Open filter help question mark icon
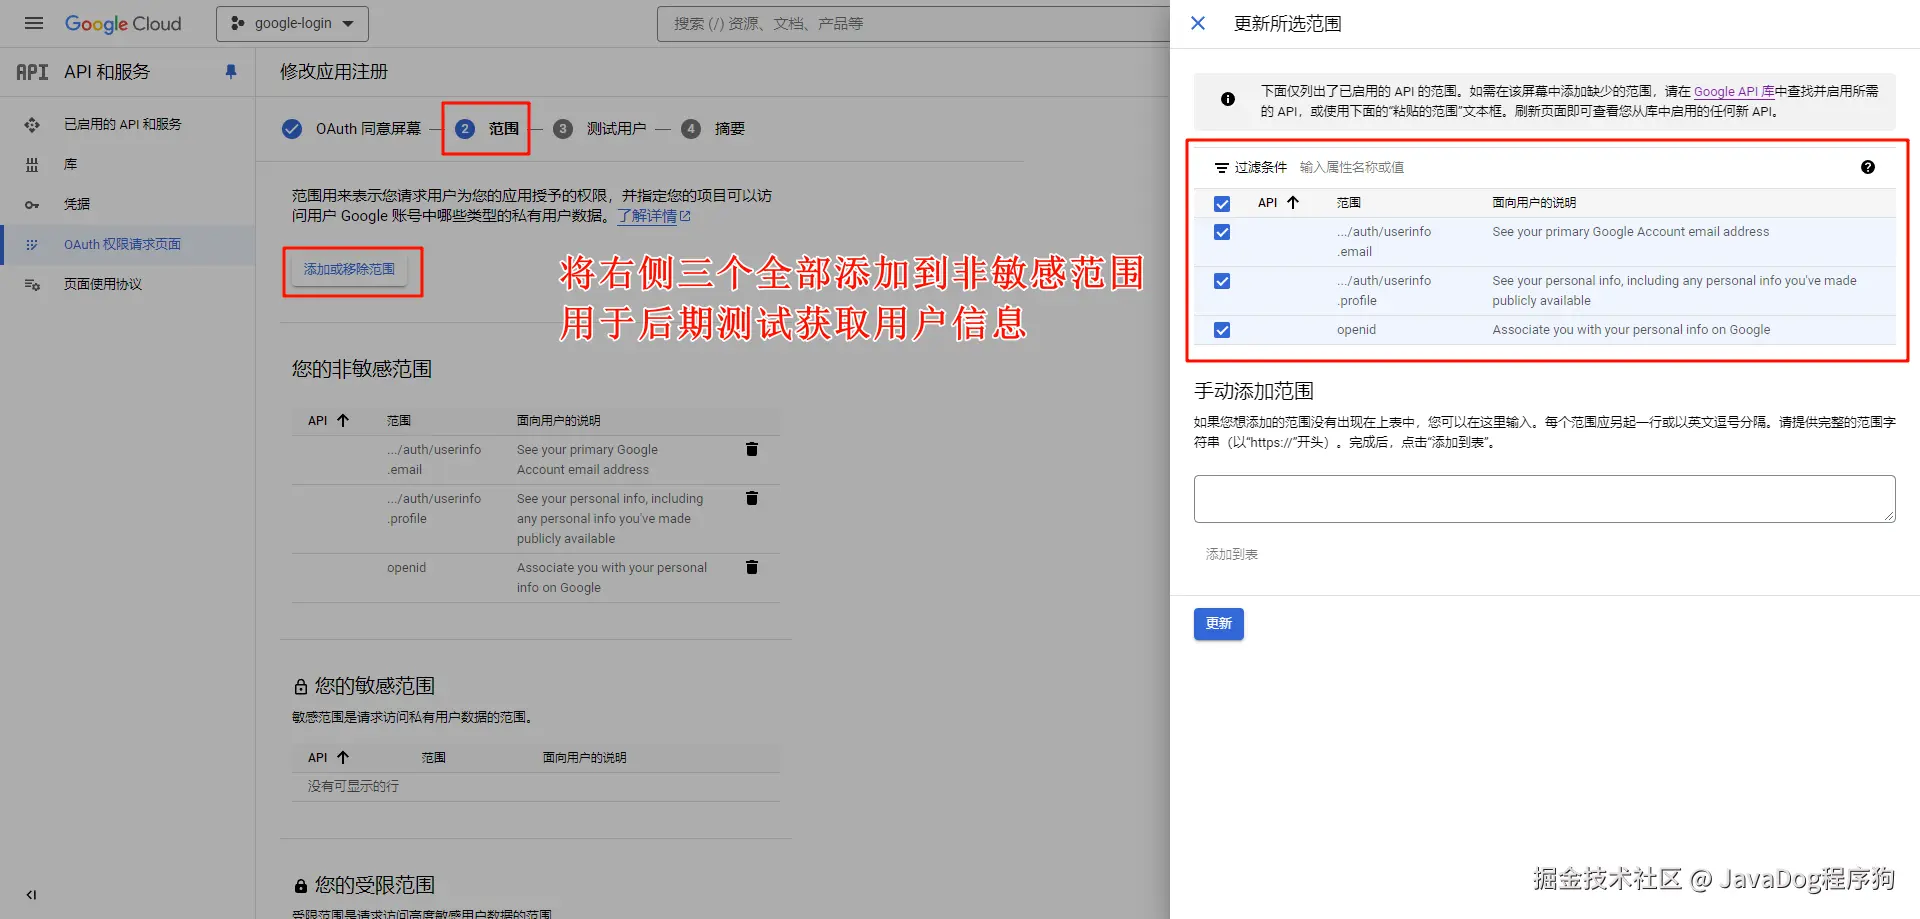 pos(1868,168)
